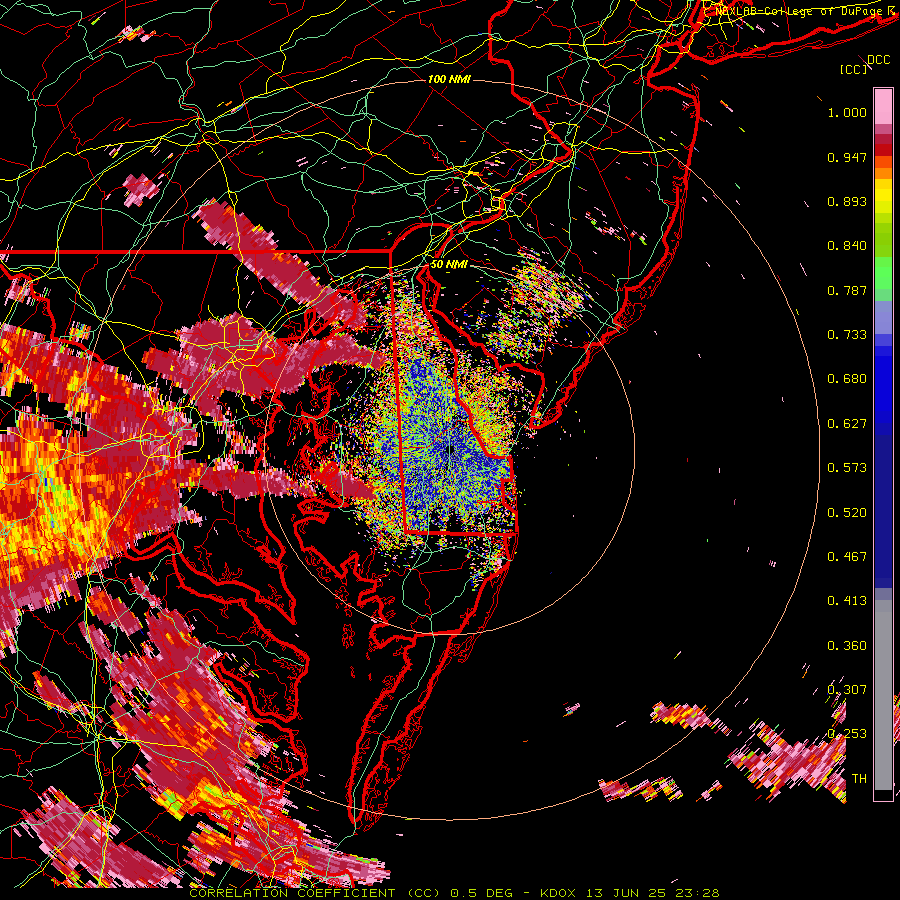This screenshot has height=900, width=900.
Task: Select the 0.840 color scale value
Action: tap(847, 246)
